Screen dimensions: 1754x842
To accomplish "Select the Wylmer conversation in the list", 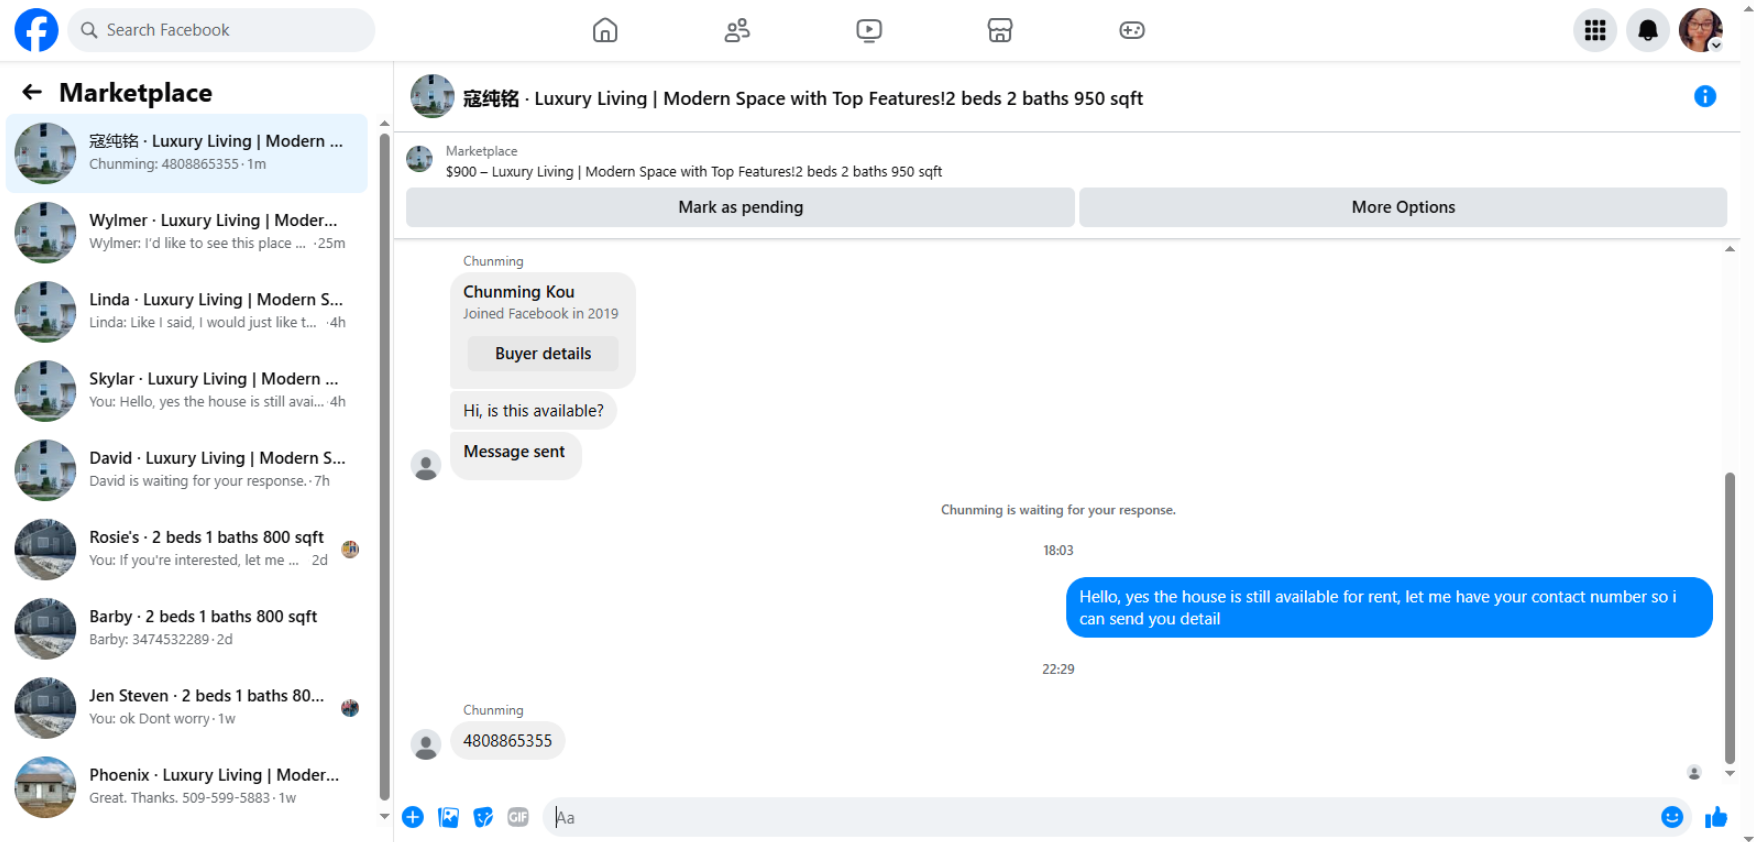I will [187, 232].
